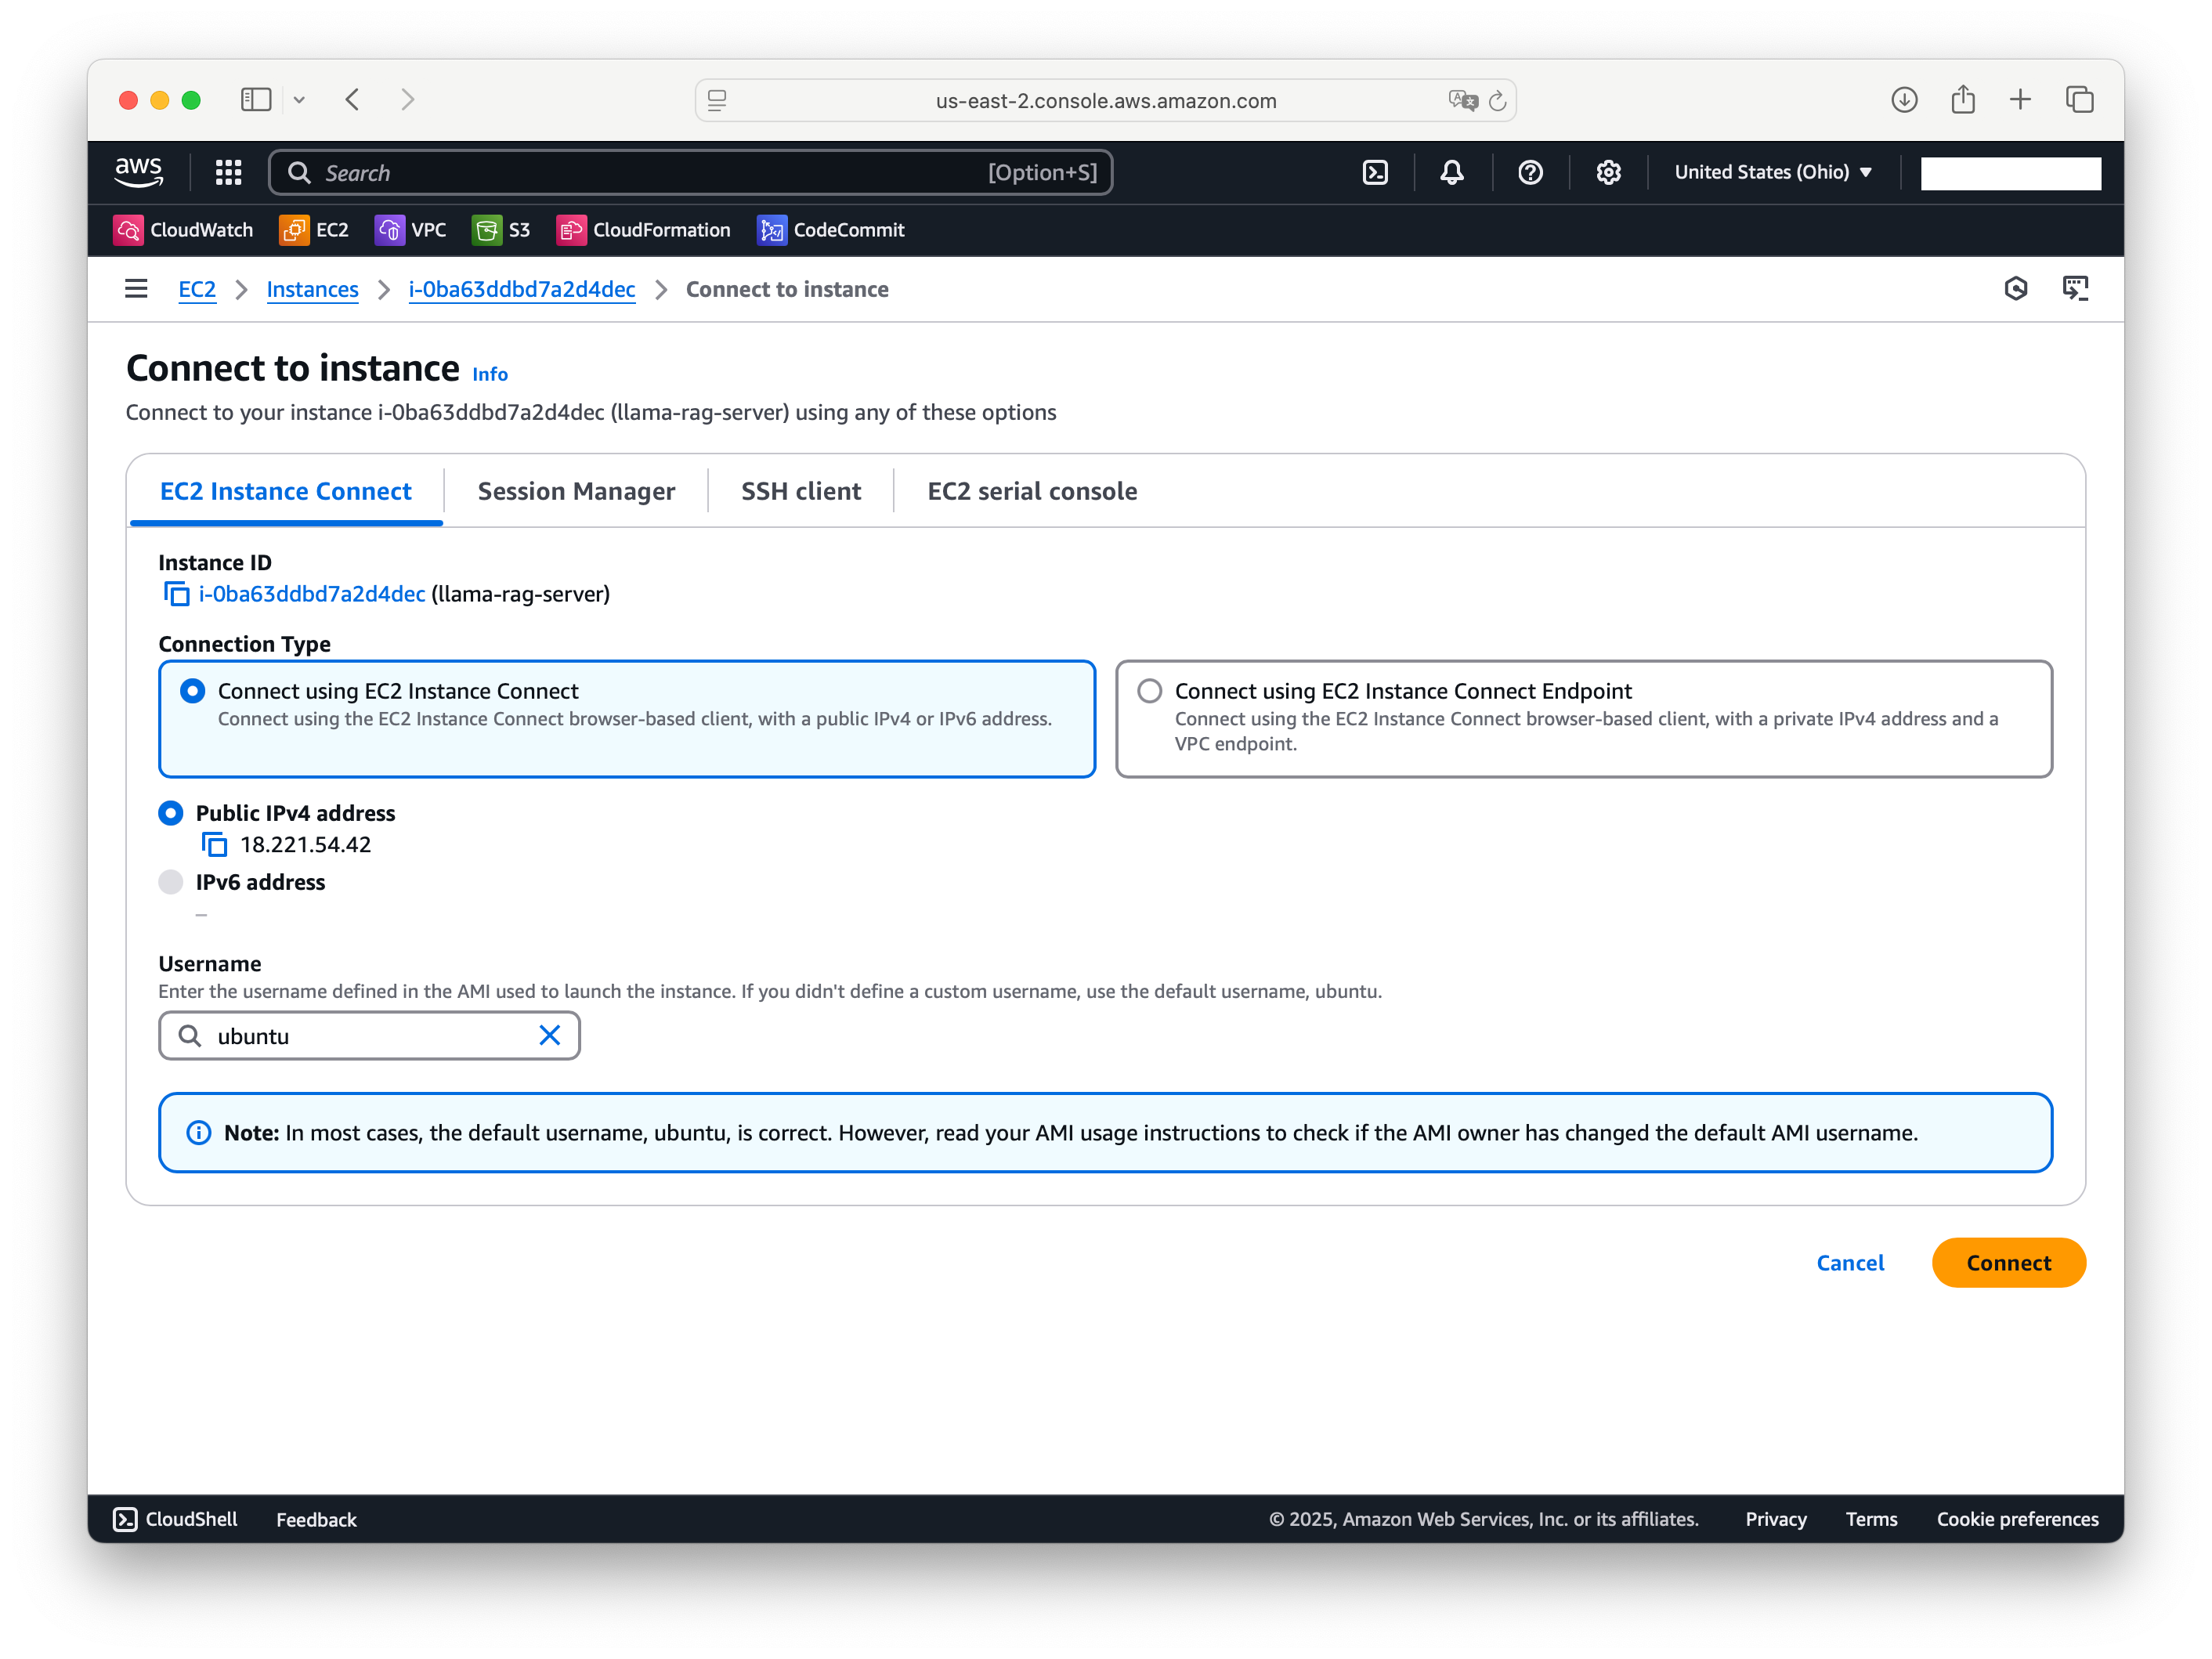Click the AWS logo home icon
The image size is (2212, 1659).
click(139, 172)
